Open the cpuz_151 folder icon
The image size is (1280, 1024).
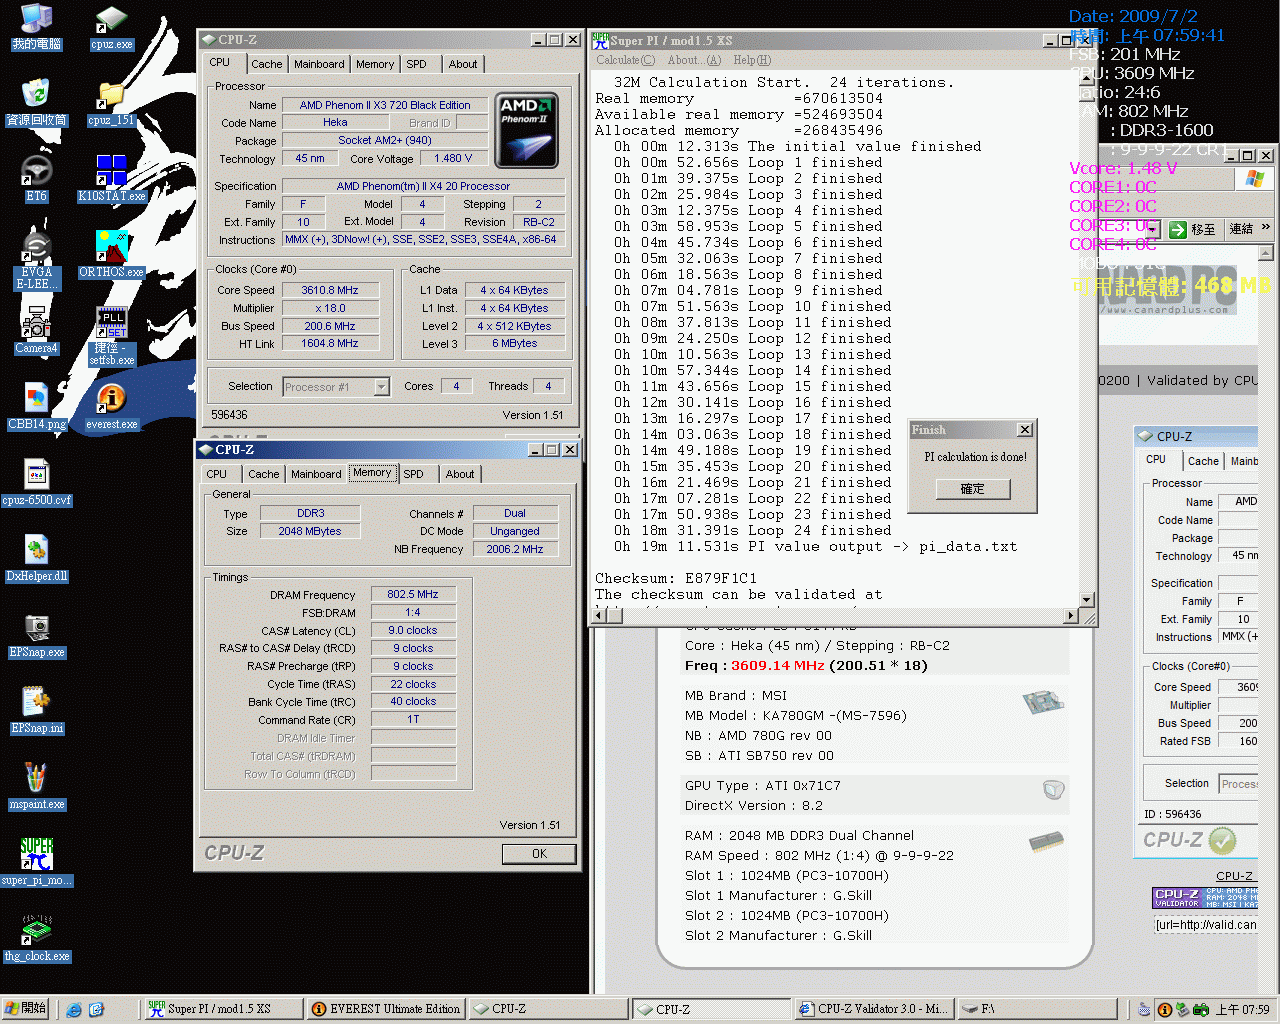111,103
